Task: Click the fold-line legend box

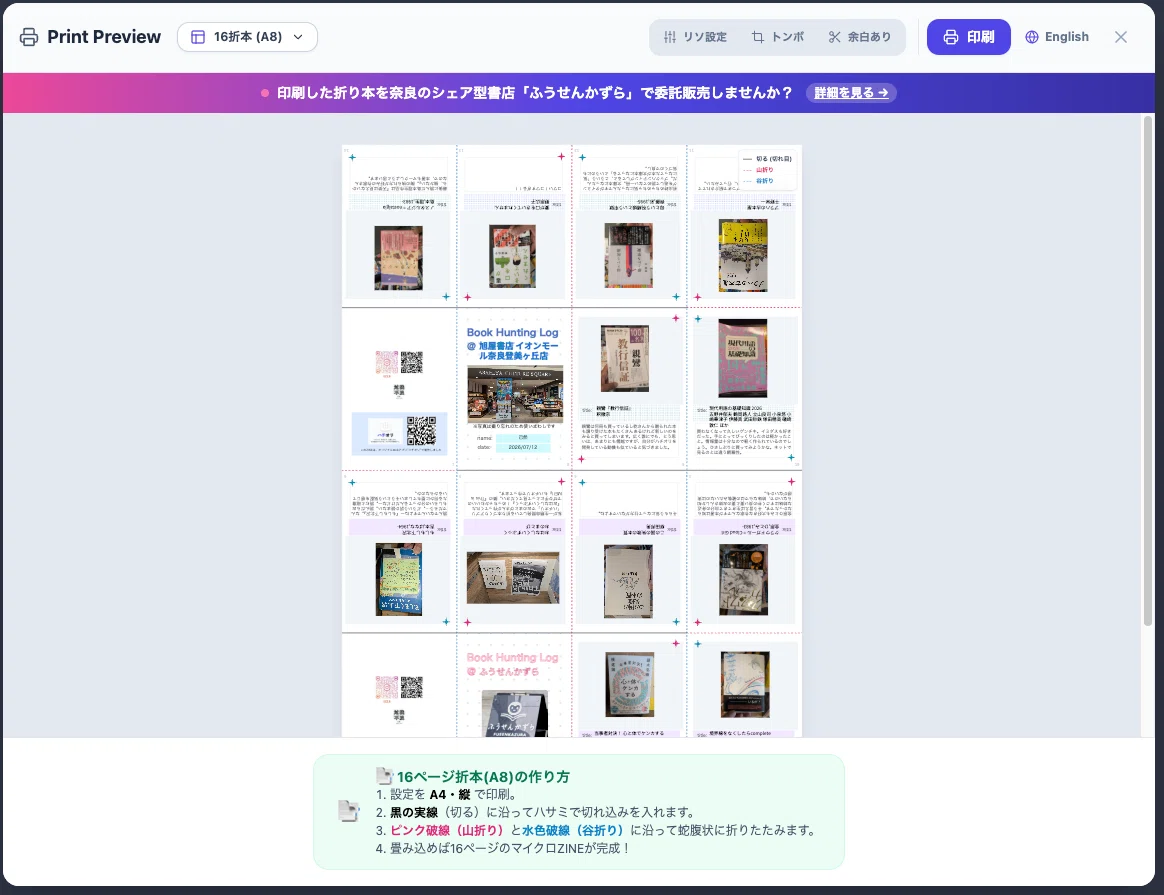Action: 768,170
